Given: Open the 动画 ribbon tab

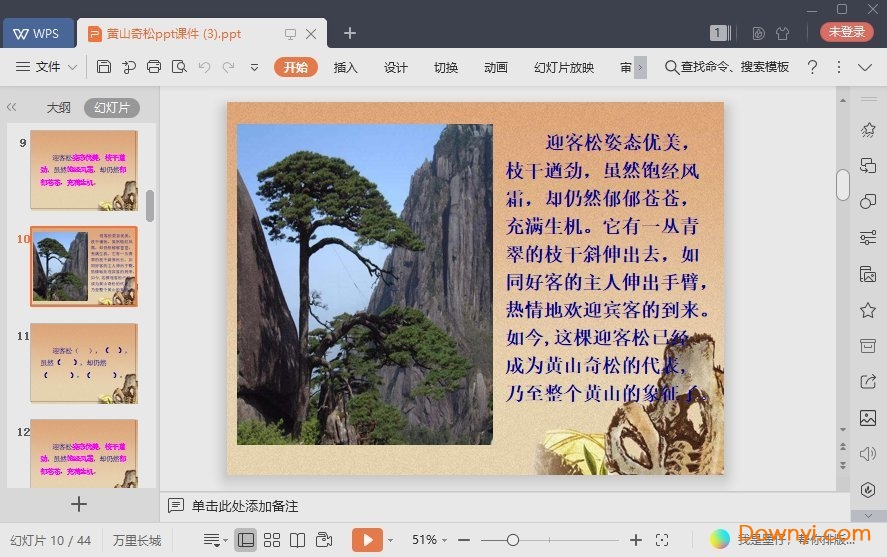Looking at the screenshot, I should [495, 67].
